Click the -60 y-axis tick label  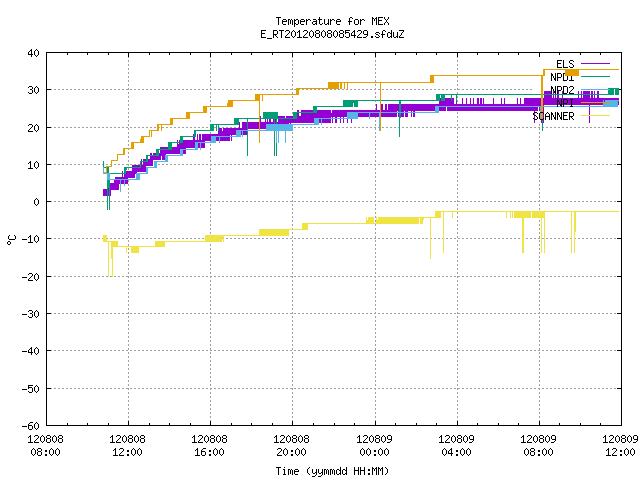pos(31,426)
